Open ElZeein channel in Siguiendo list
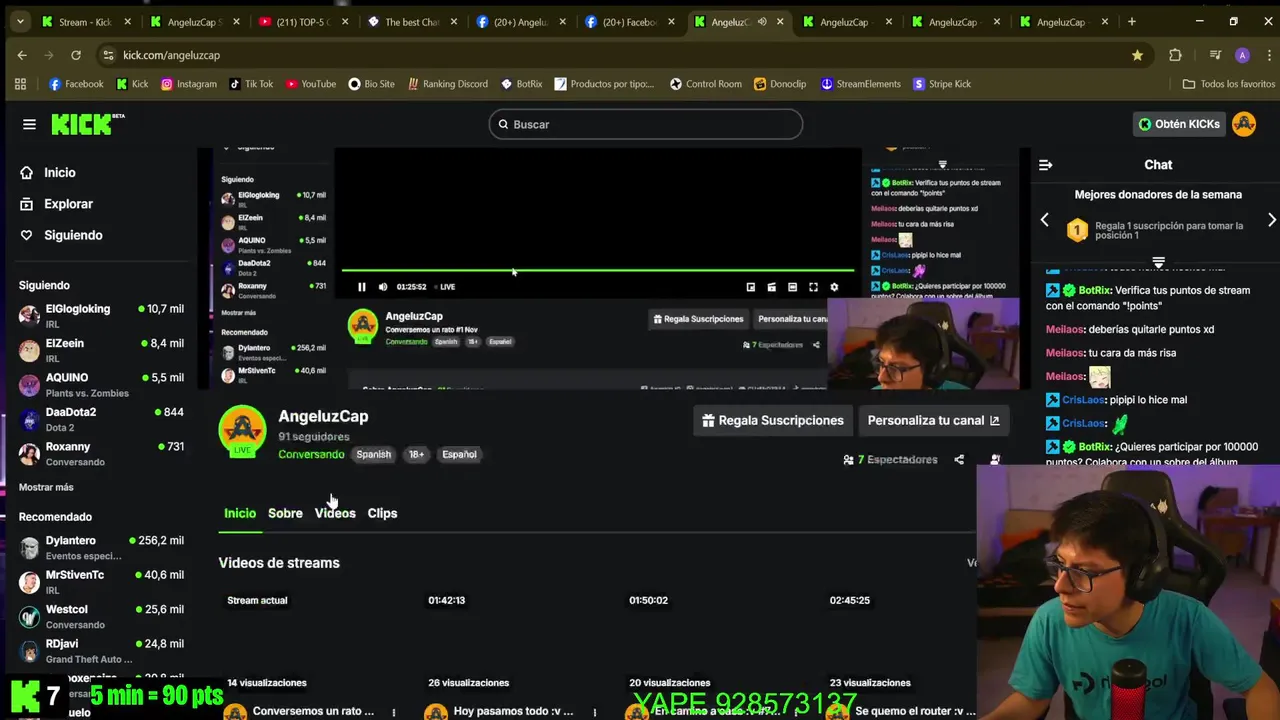The width and height of the screenshot is (1280, 720). pos(100,350)
